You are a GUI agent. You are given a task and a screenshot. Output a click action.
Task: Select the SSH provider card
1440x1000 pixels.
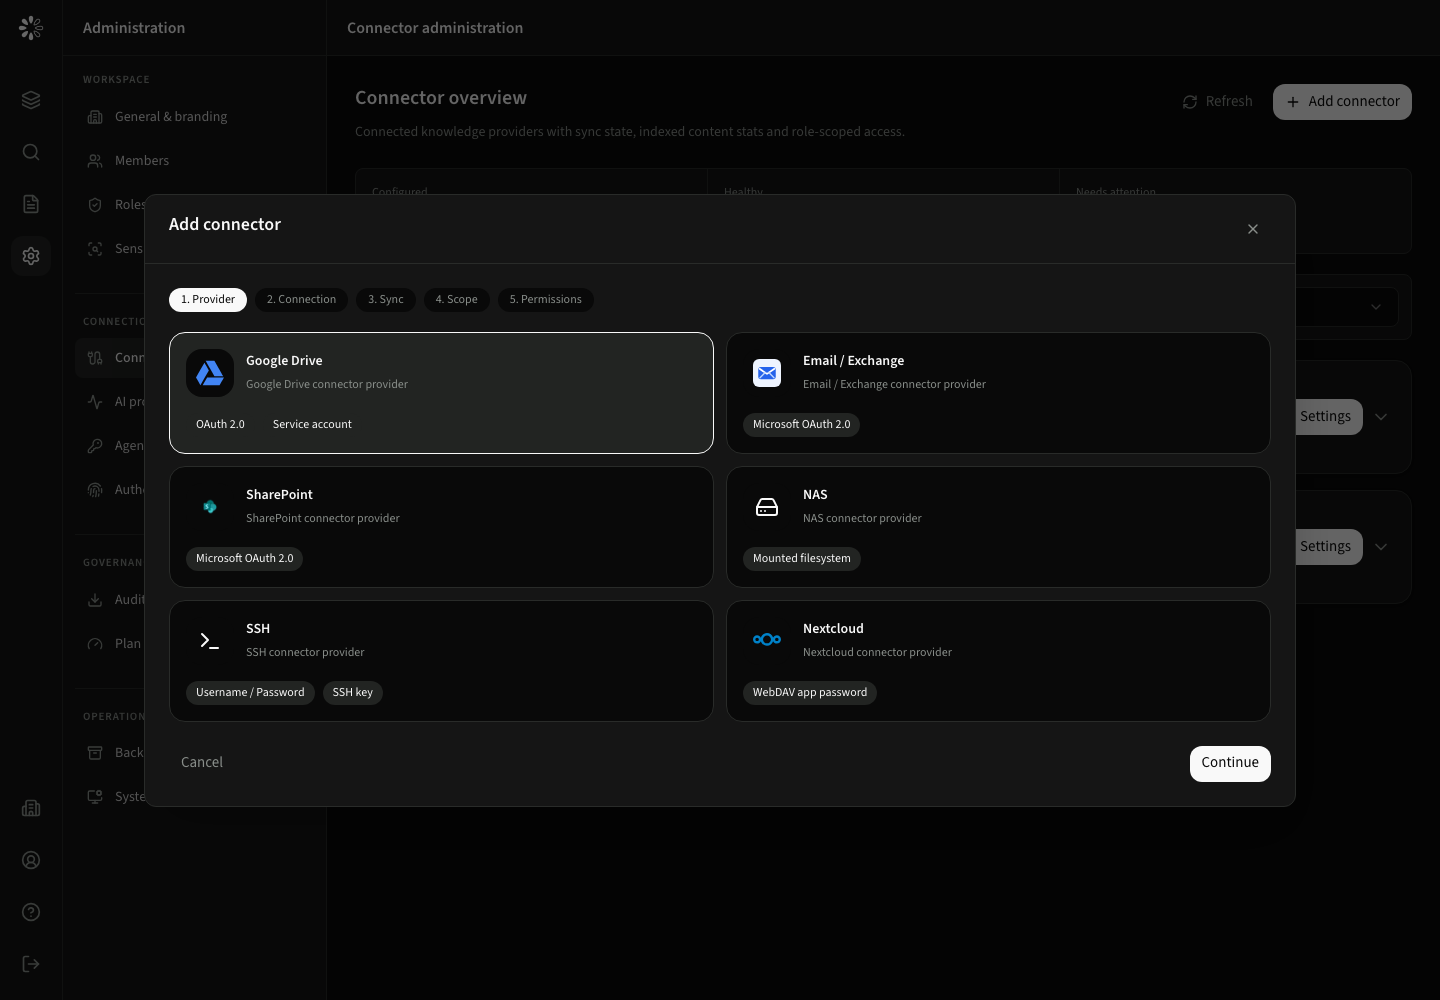441,661
